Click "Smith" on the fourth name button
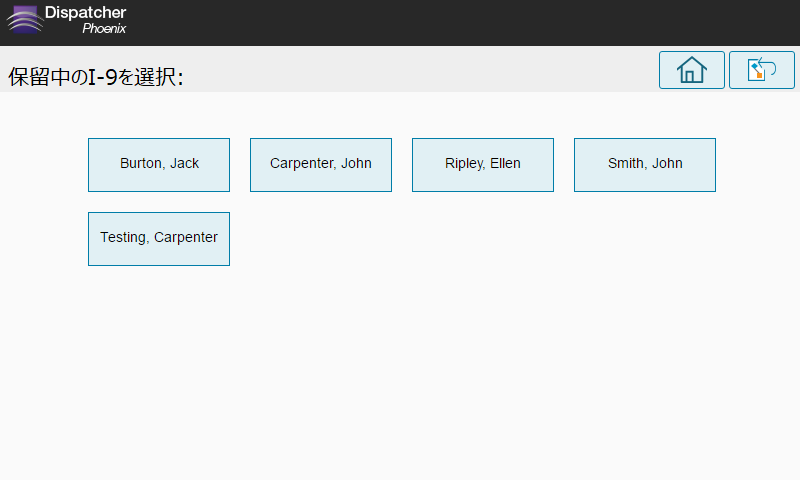The width and height of the screenshot is (800, 480). (627, 163)
